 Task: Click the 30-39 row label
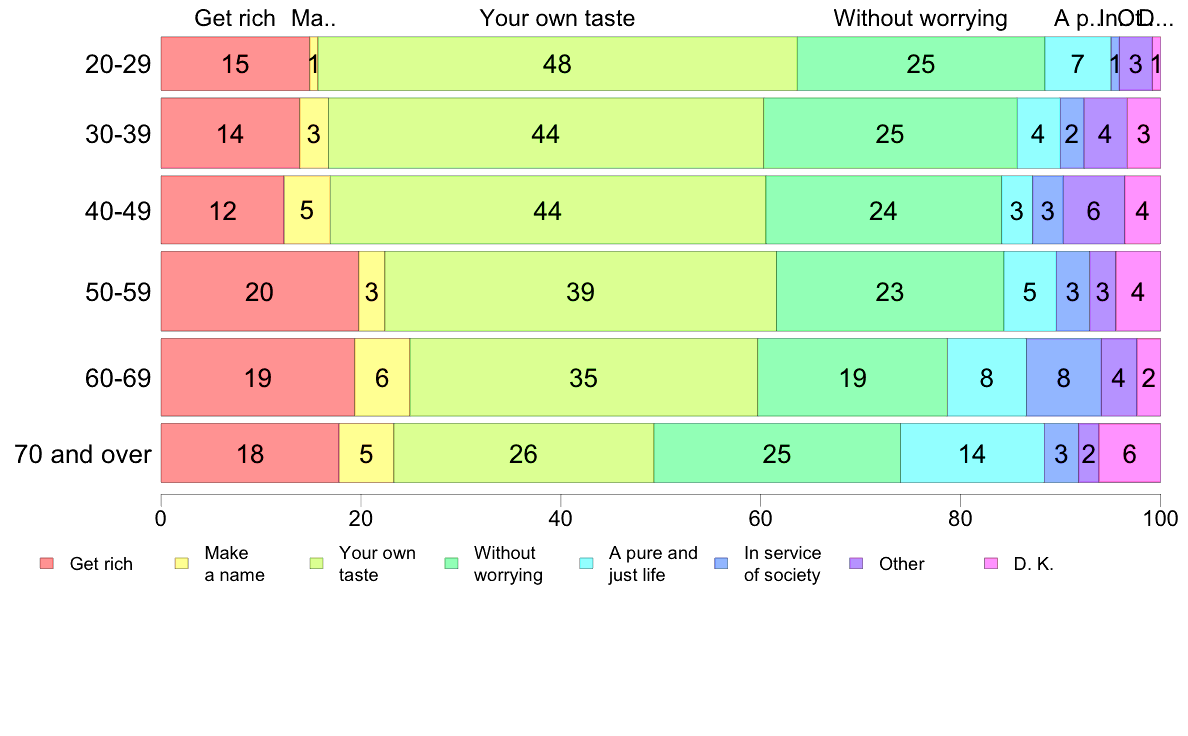(118, 134)
